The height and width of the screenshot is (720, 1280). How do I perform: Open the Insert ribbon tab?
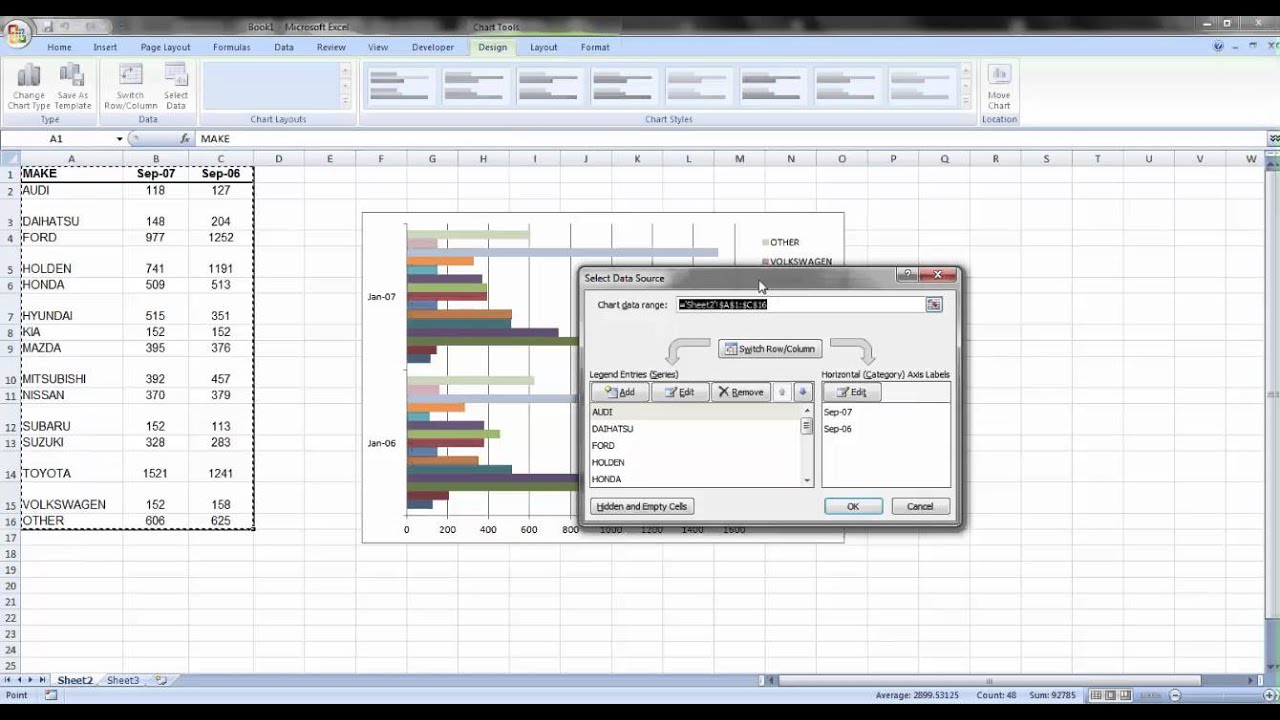105,47
